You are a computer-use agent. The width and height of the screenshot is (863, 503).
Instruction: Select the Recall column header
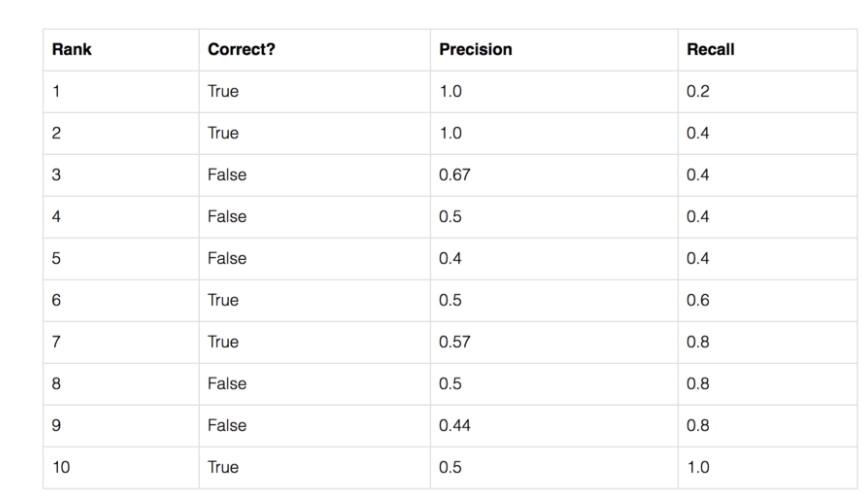[x=705, y=49]
